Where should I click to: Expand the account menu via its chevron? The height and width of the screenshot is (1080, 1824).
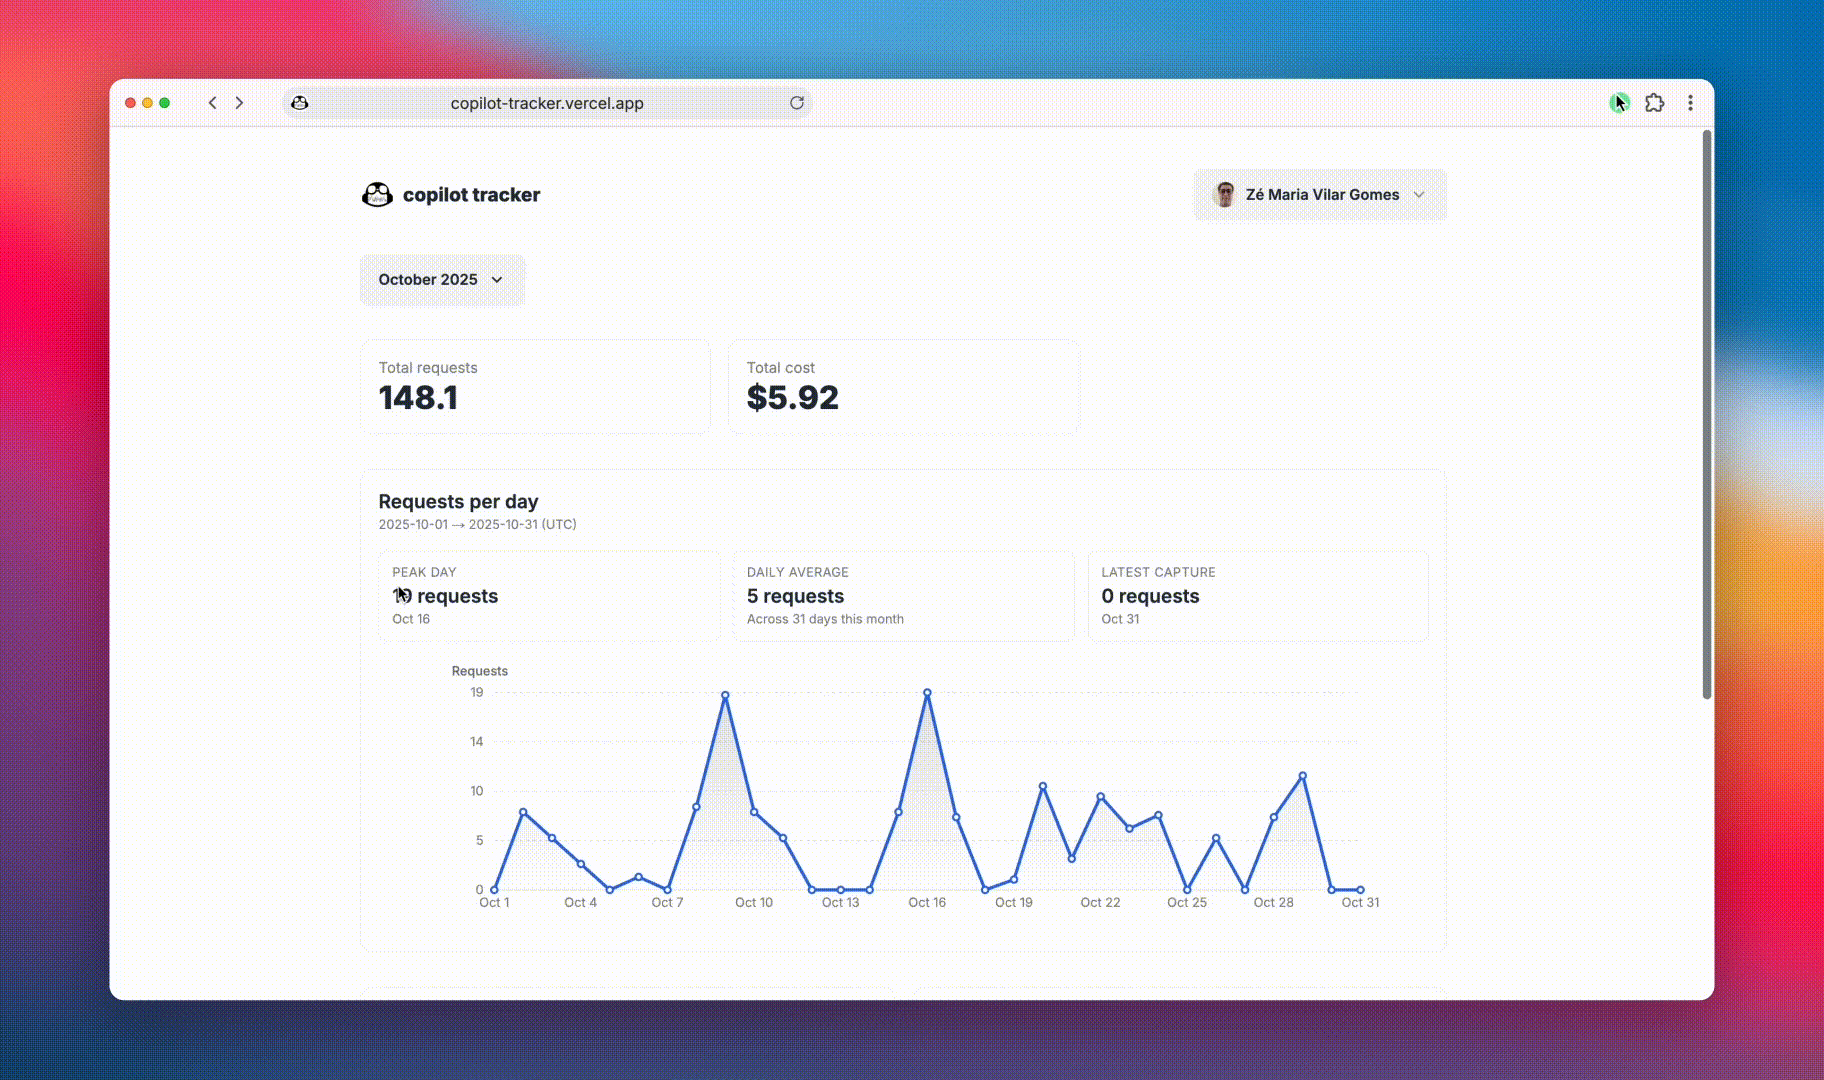(1419, 195)
